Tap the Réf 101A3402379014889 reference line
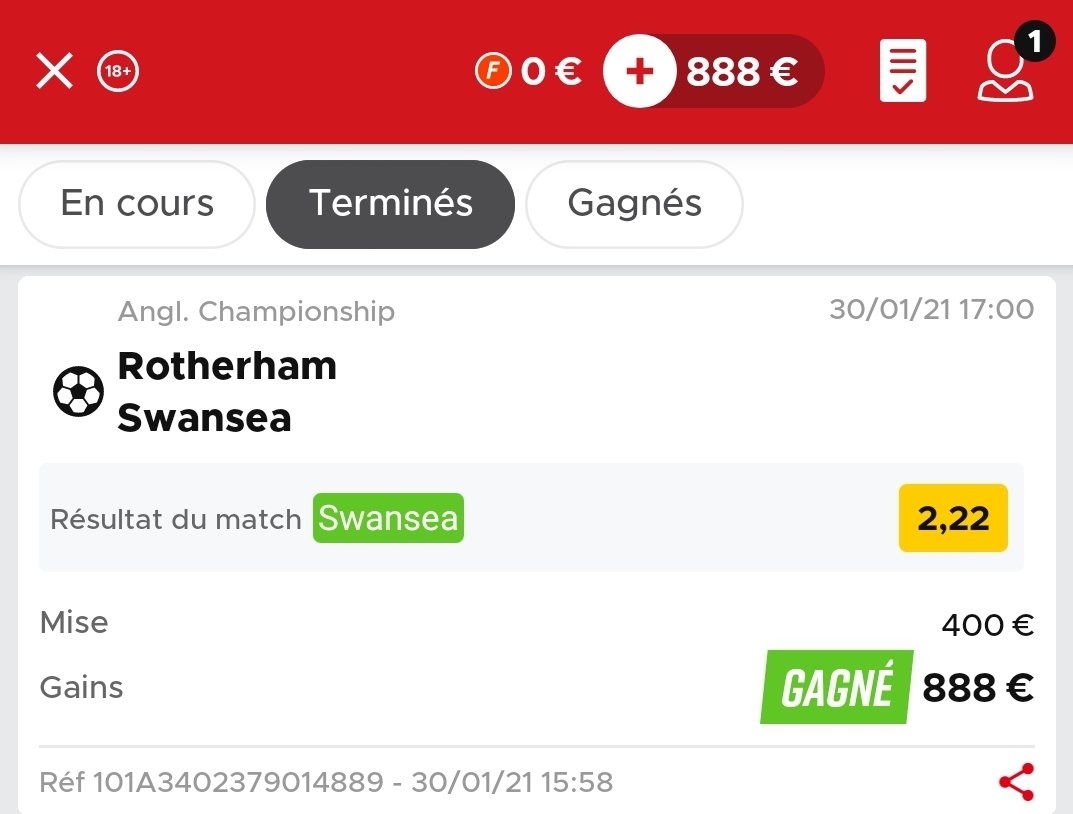The image size is (1073, 814). click(x=326, y=782)
